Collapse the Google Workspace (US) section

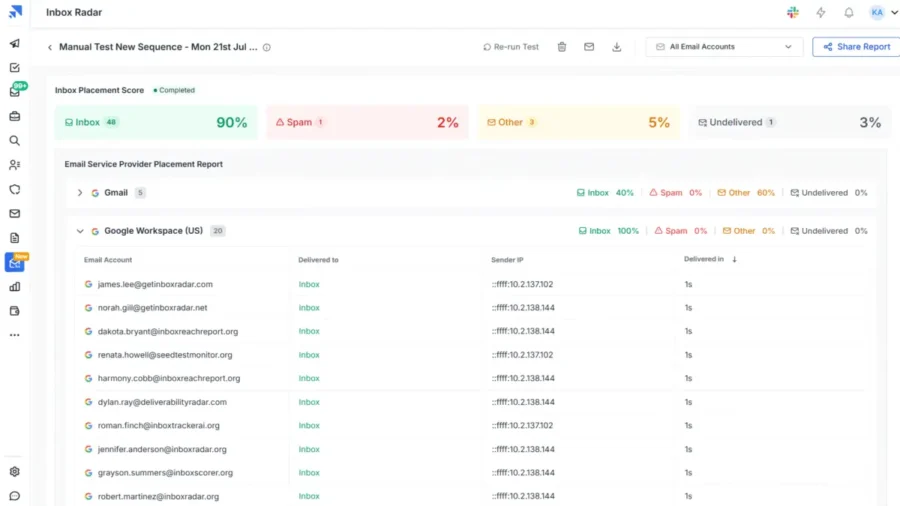coord(80,231)
